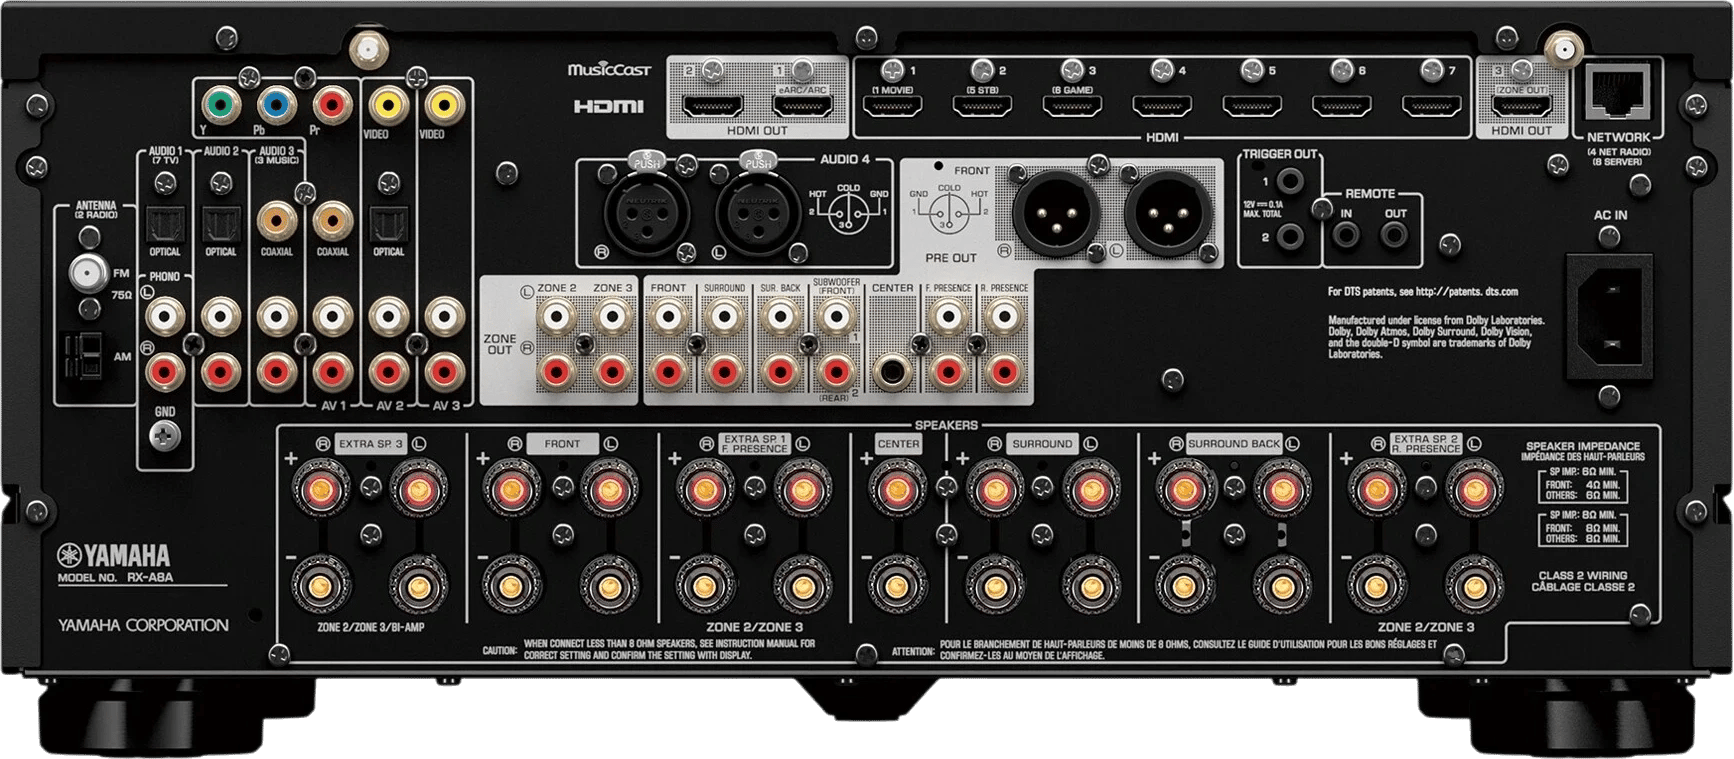
Task: Click the REMOTE IN jack
Action: pyautogui.click(x=1346, y=236)
